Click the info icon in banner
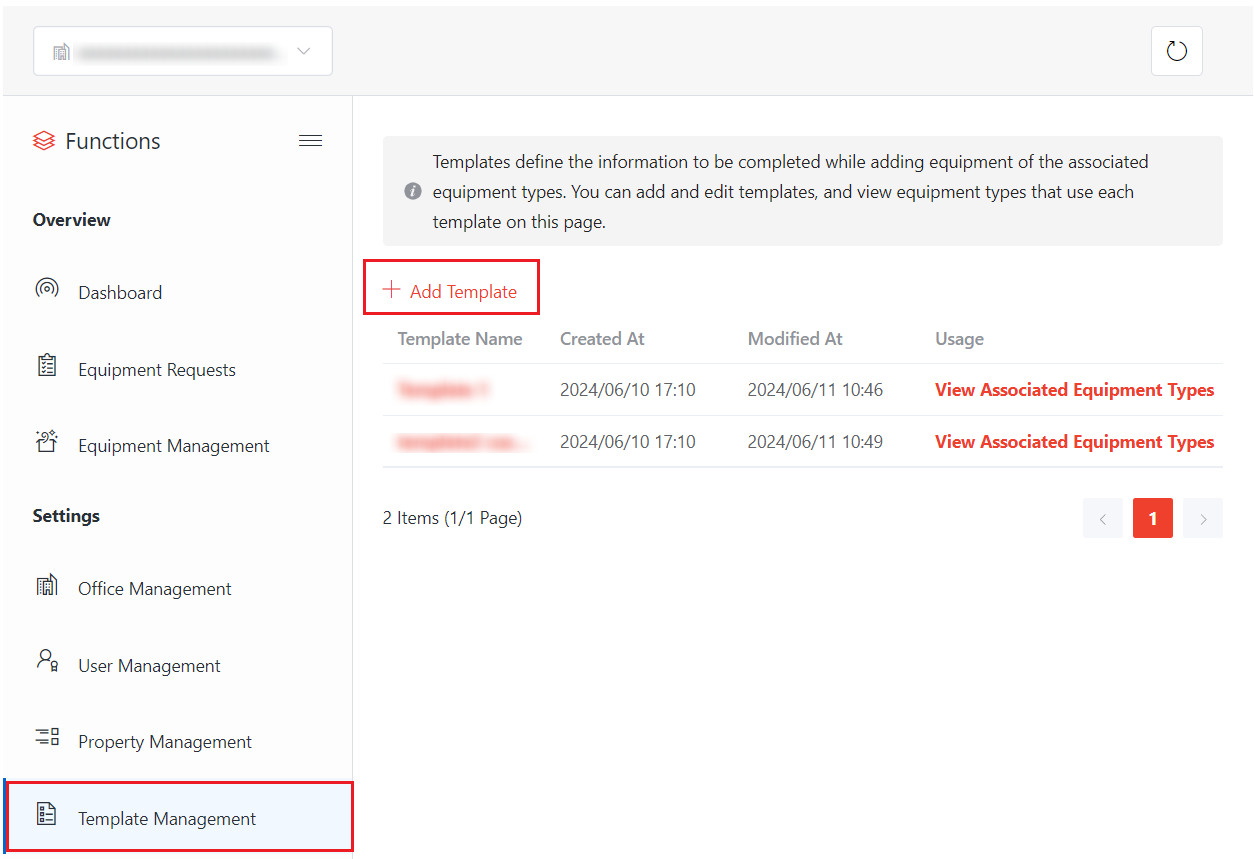Image resolution: width=1254 pixels, height=859 pixels. [412, 191]
